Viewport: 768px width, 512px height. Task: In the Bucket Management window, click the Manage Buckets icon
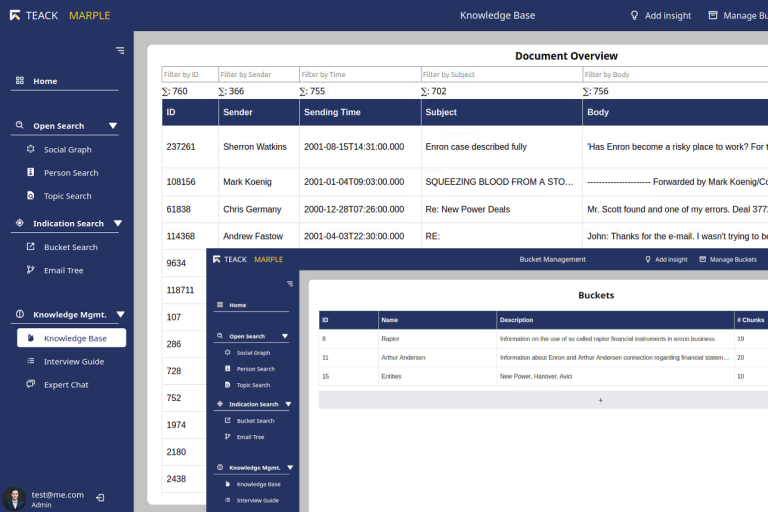tap(702, 259)
